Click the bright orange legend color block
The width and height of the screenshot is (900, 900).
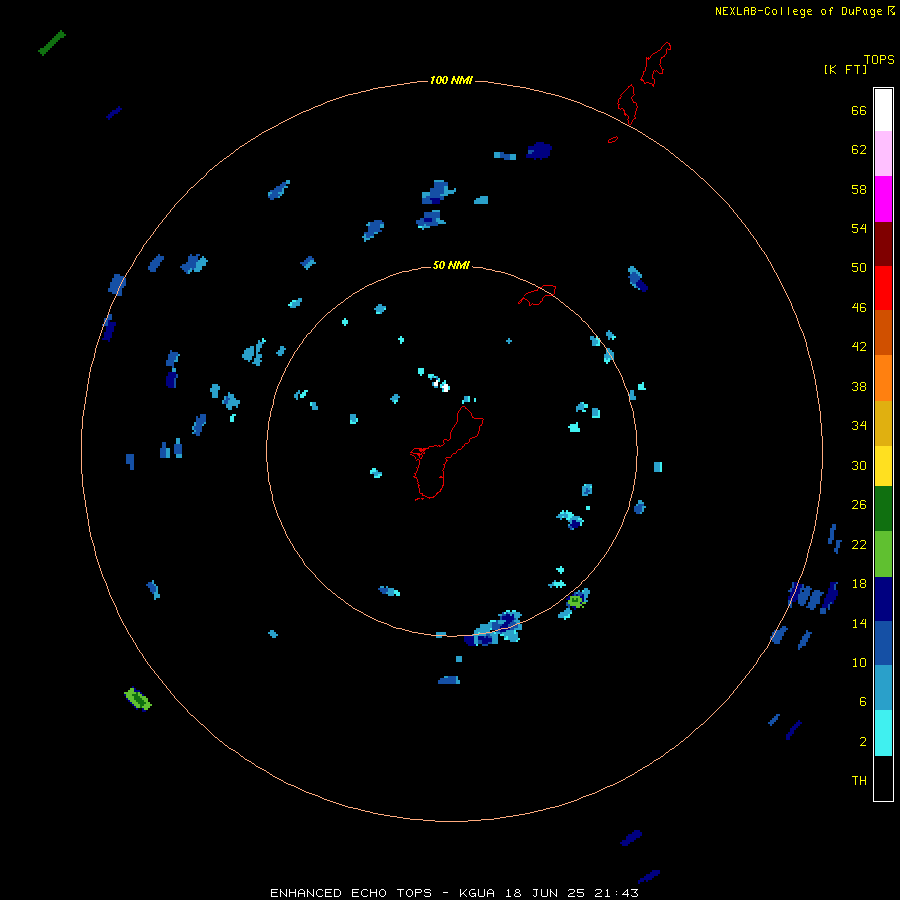click(883, 378)
